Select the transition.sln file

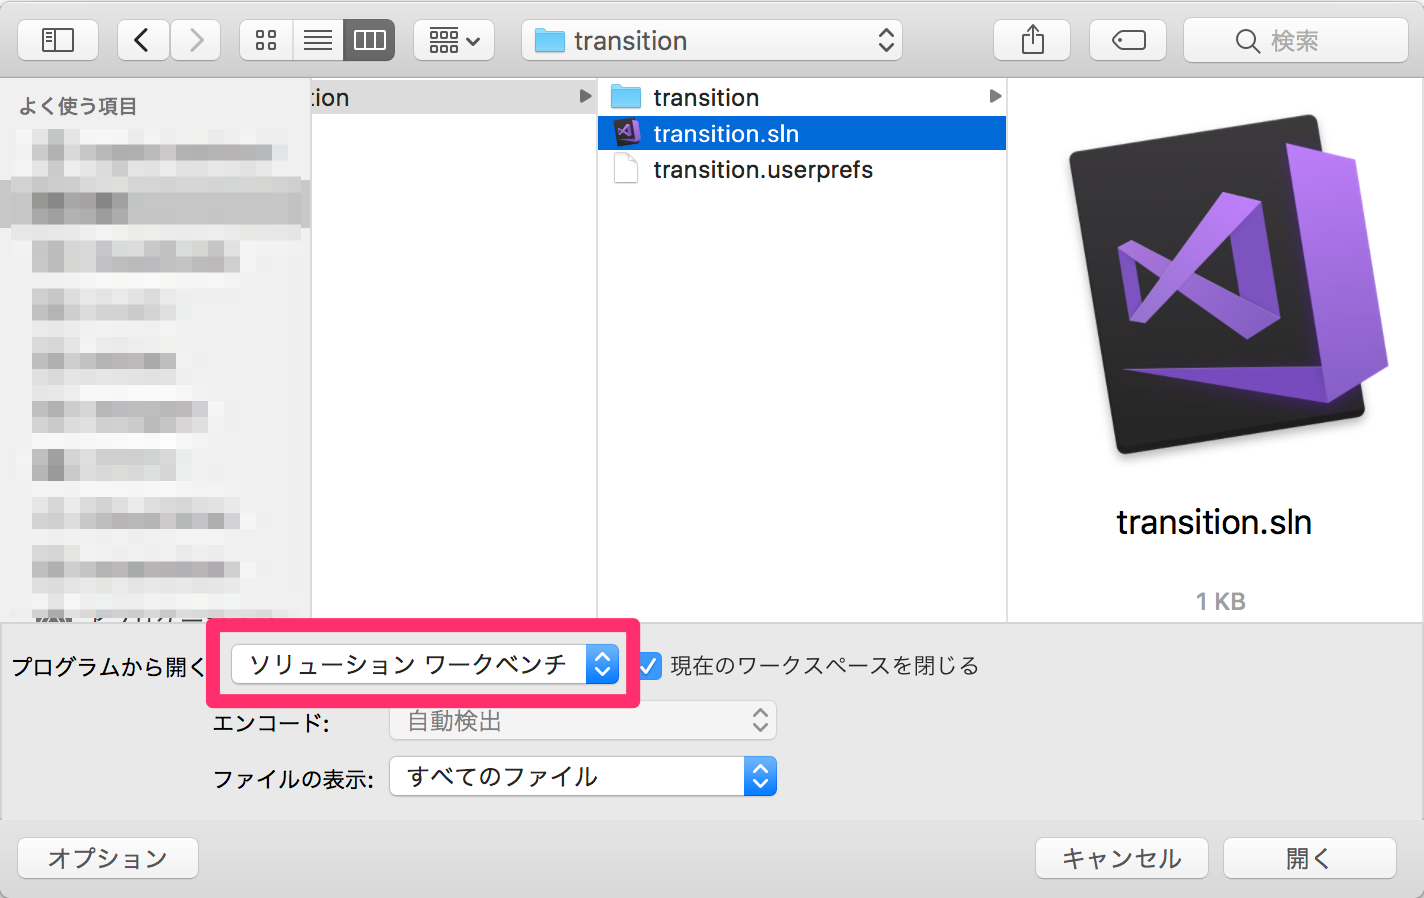coord(802,133)
